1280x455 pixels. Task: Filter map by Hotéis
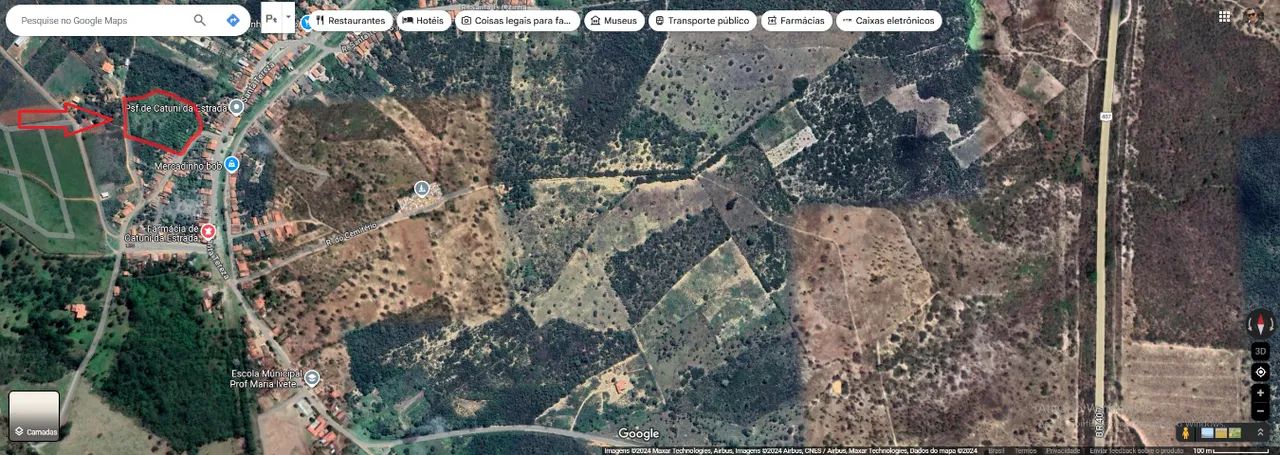pyautogui.click(x=423, y=20)
